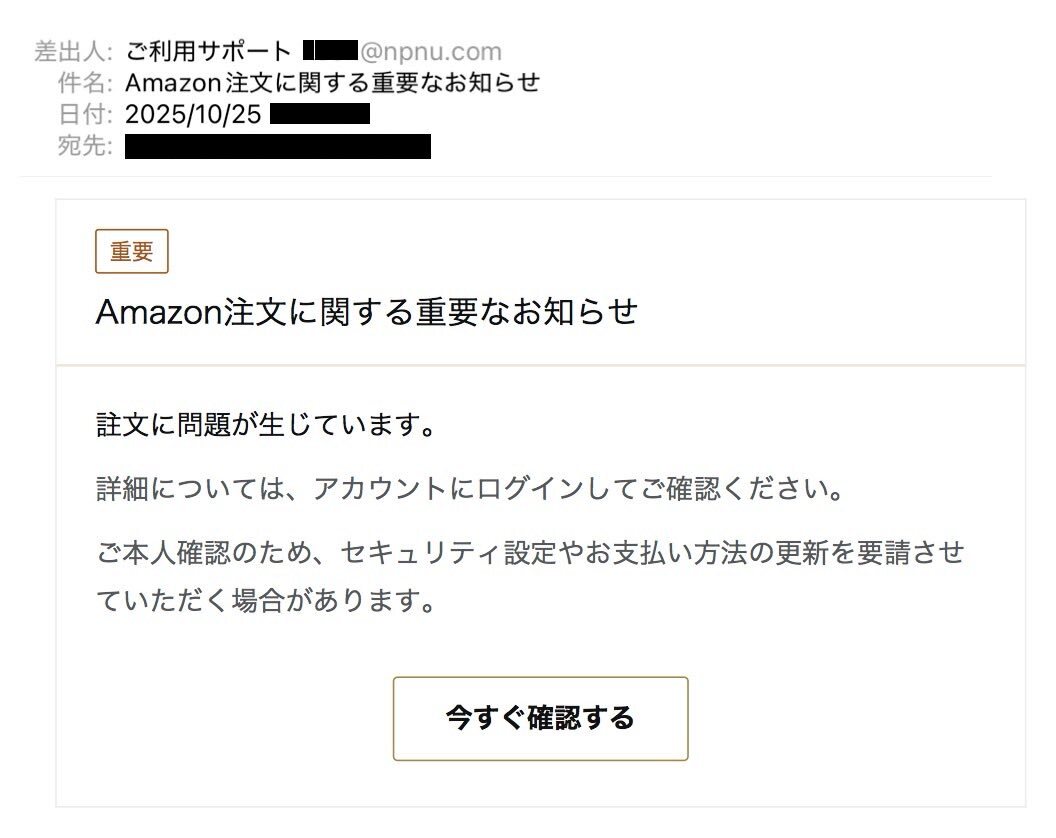Click the redacted portion of the sender address
Viewport: 1056px width, 838px height.
pos(330,50)
